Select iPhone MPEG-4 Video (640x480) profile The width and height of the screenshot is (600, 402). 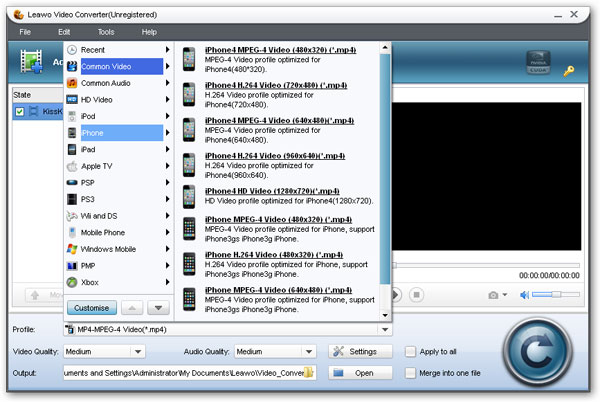click(x=278, y=290)
